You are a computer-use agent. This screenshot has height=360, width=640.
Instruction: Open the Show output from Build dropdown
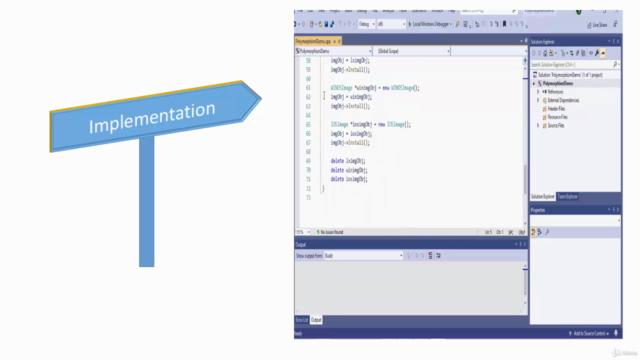click(363, 256)
